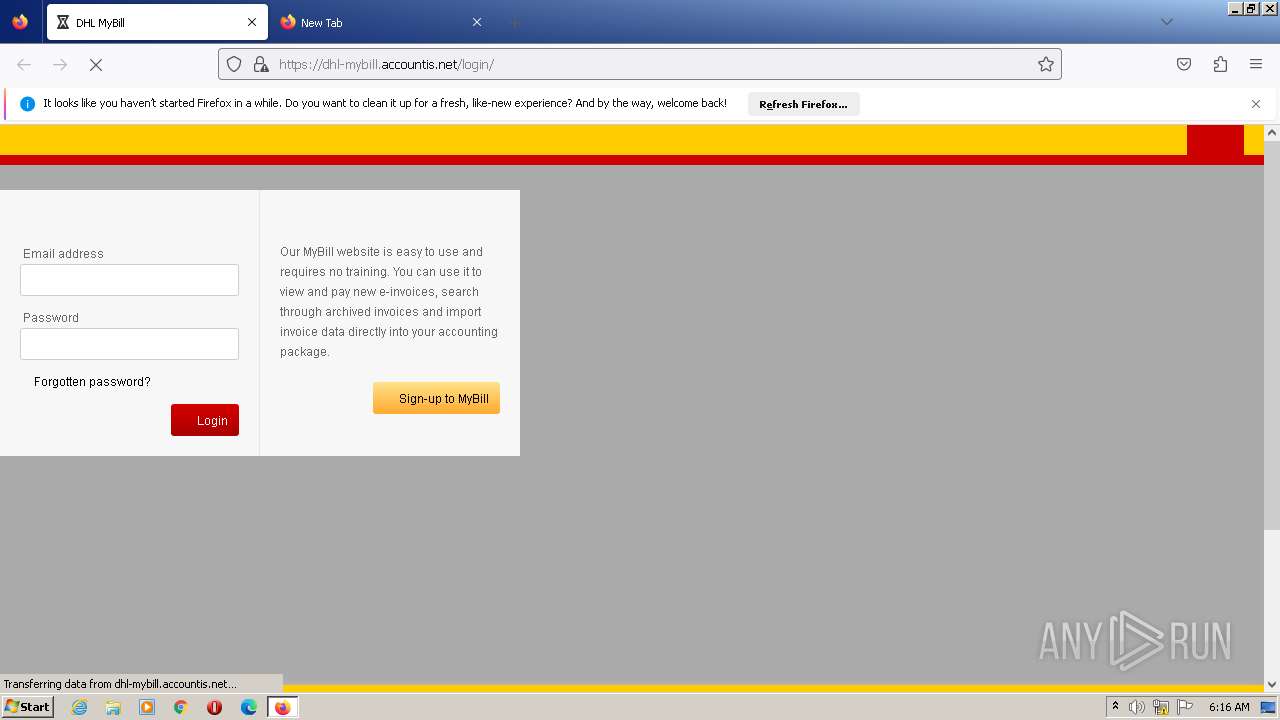Click the red Login button
Image resolution: width=1280 pixels, height=720 pixels.
tap(205, 420)
